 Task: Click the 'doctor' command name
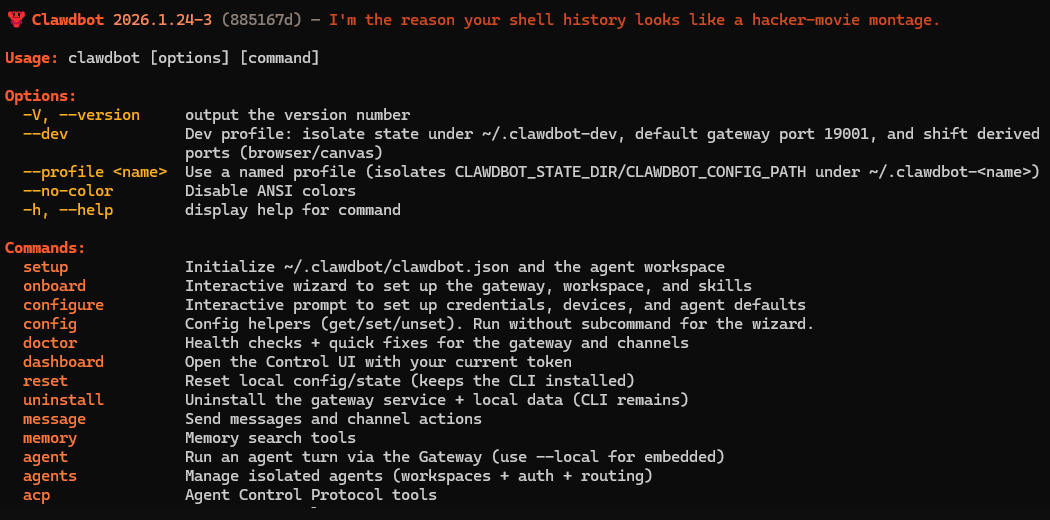click(50, 343)
